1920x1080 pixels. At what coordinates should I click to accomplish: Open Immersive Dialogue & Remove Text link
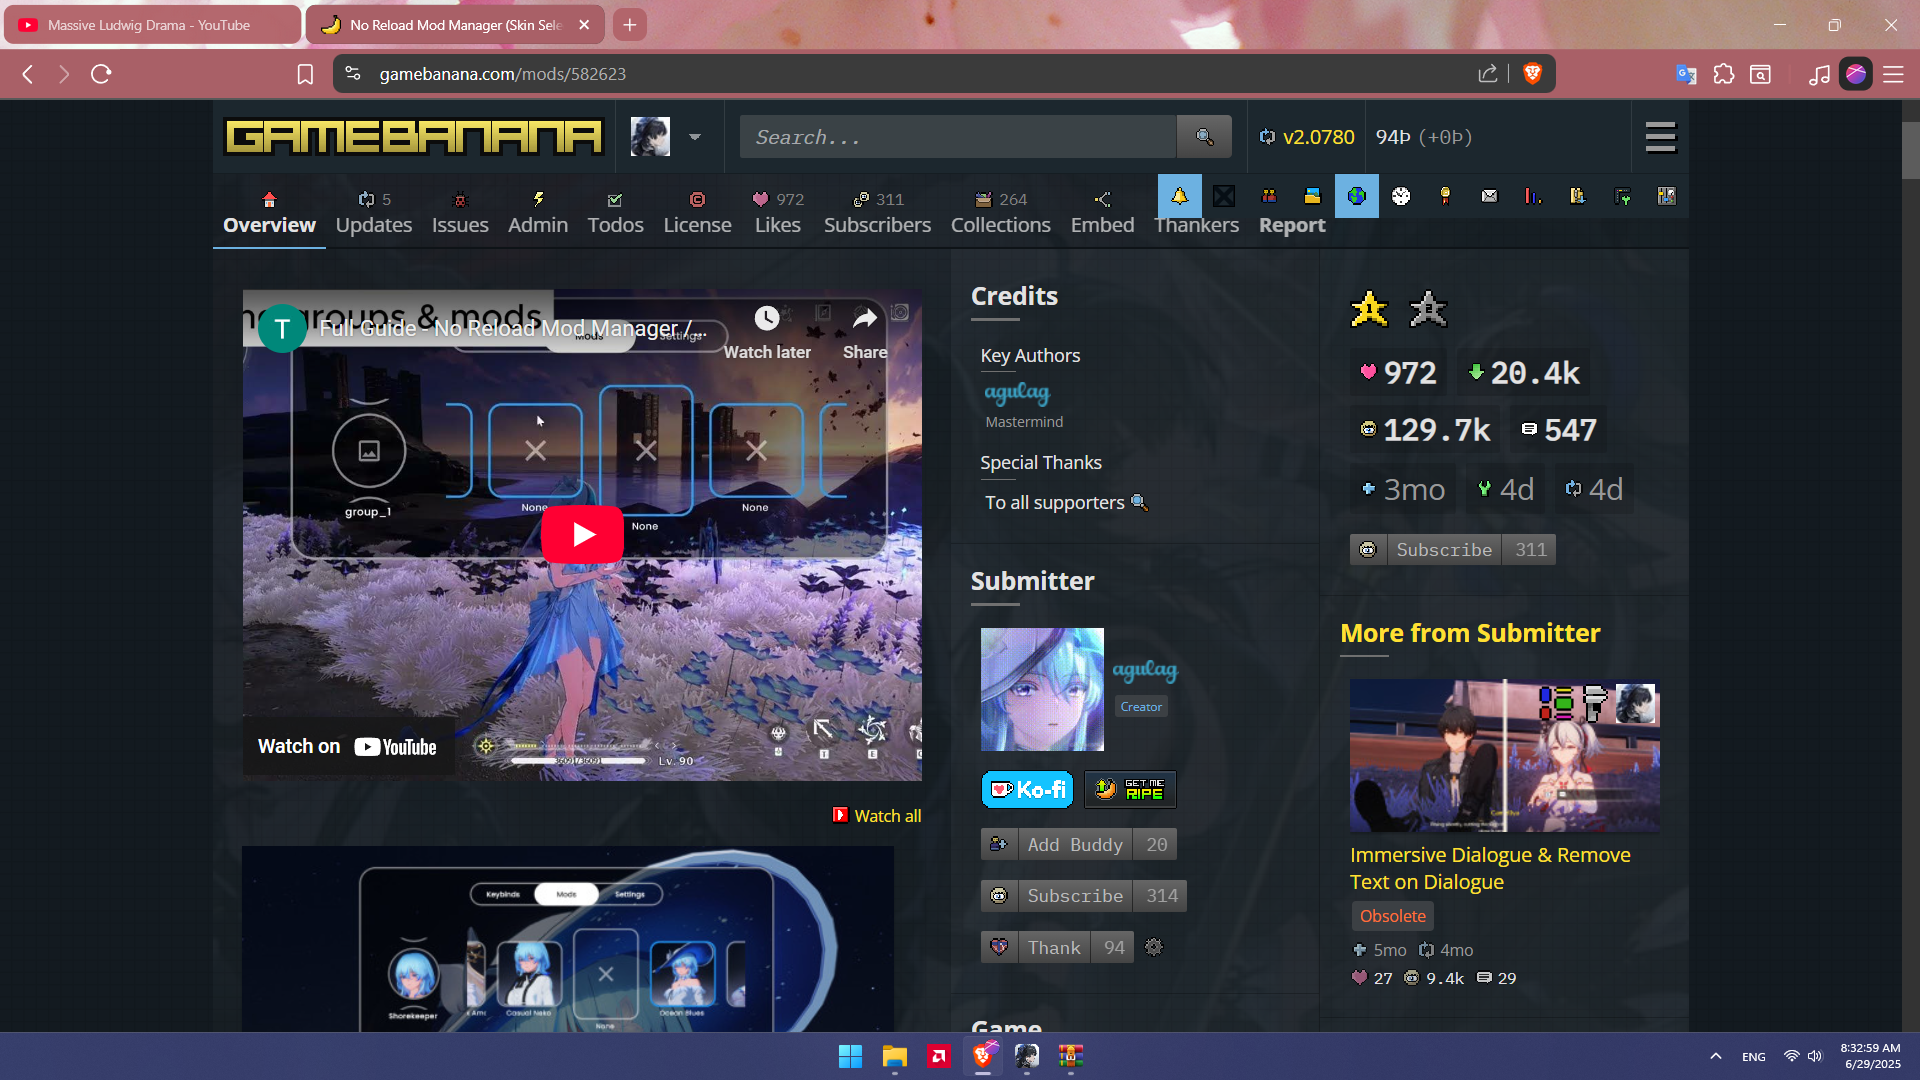[x=1490, y=868]
